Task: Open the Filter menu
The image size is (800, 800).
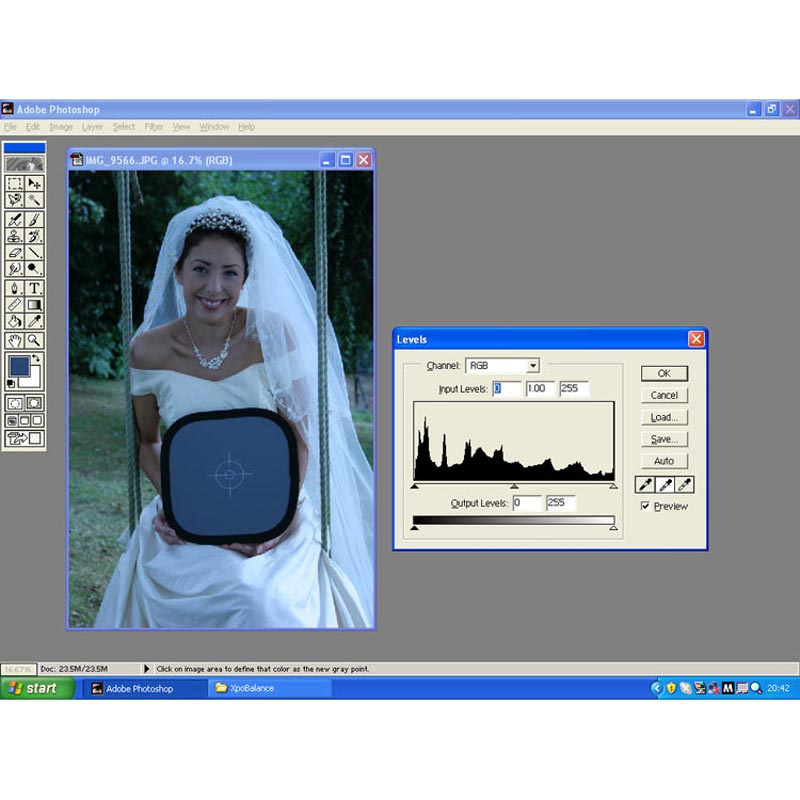Action: pyautogui.click(x=153, y=127)
